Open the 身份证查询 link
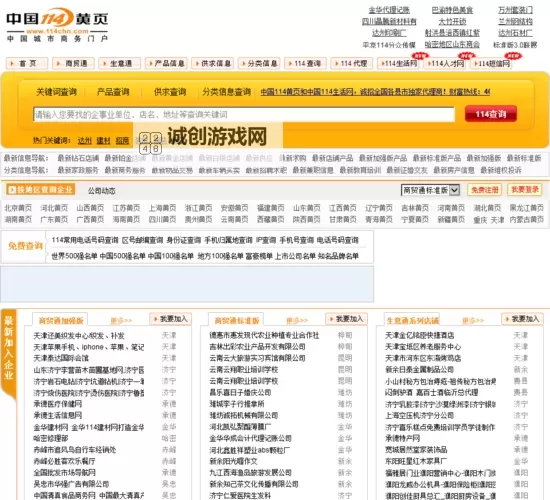 (x=183, y=240)
